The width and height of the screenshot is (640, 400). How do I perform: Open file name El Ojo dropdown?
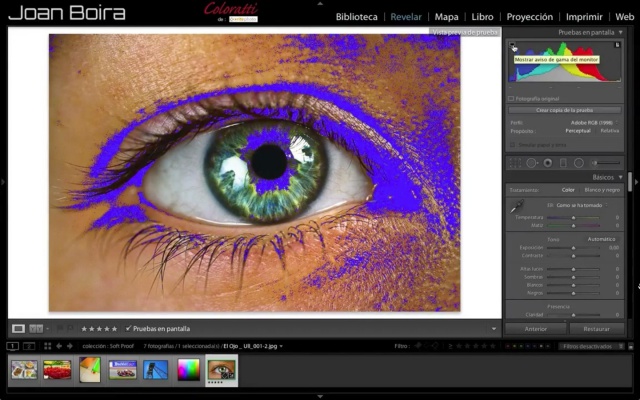coord(253,346)
